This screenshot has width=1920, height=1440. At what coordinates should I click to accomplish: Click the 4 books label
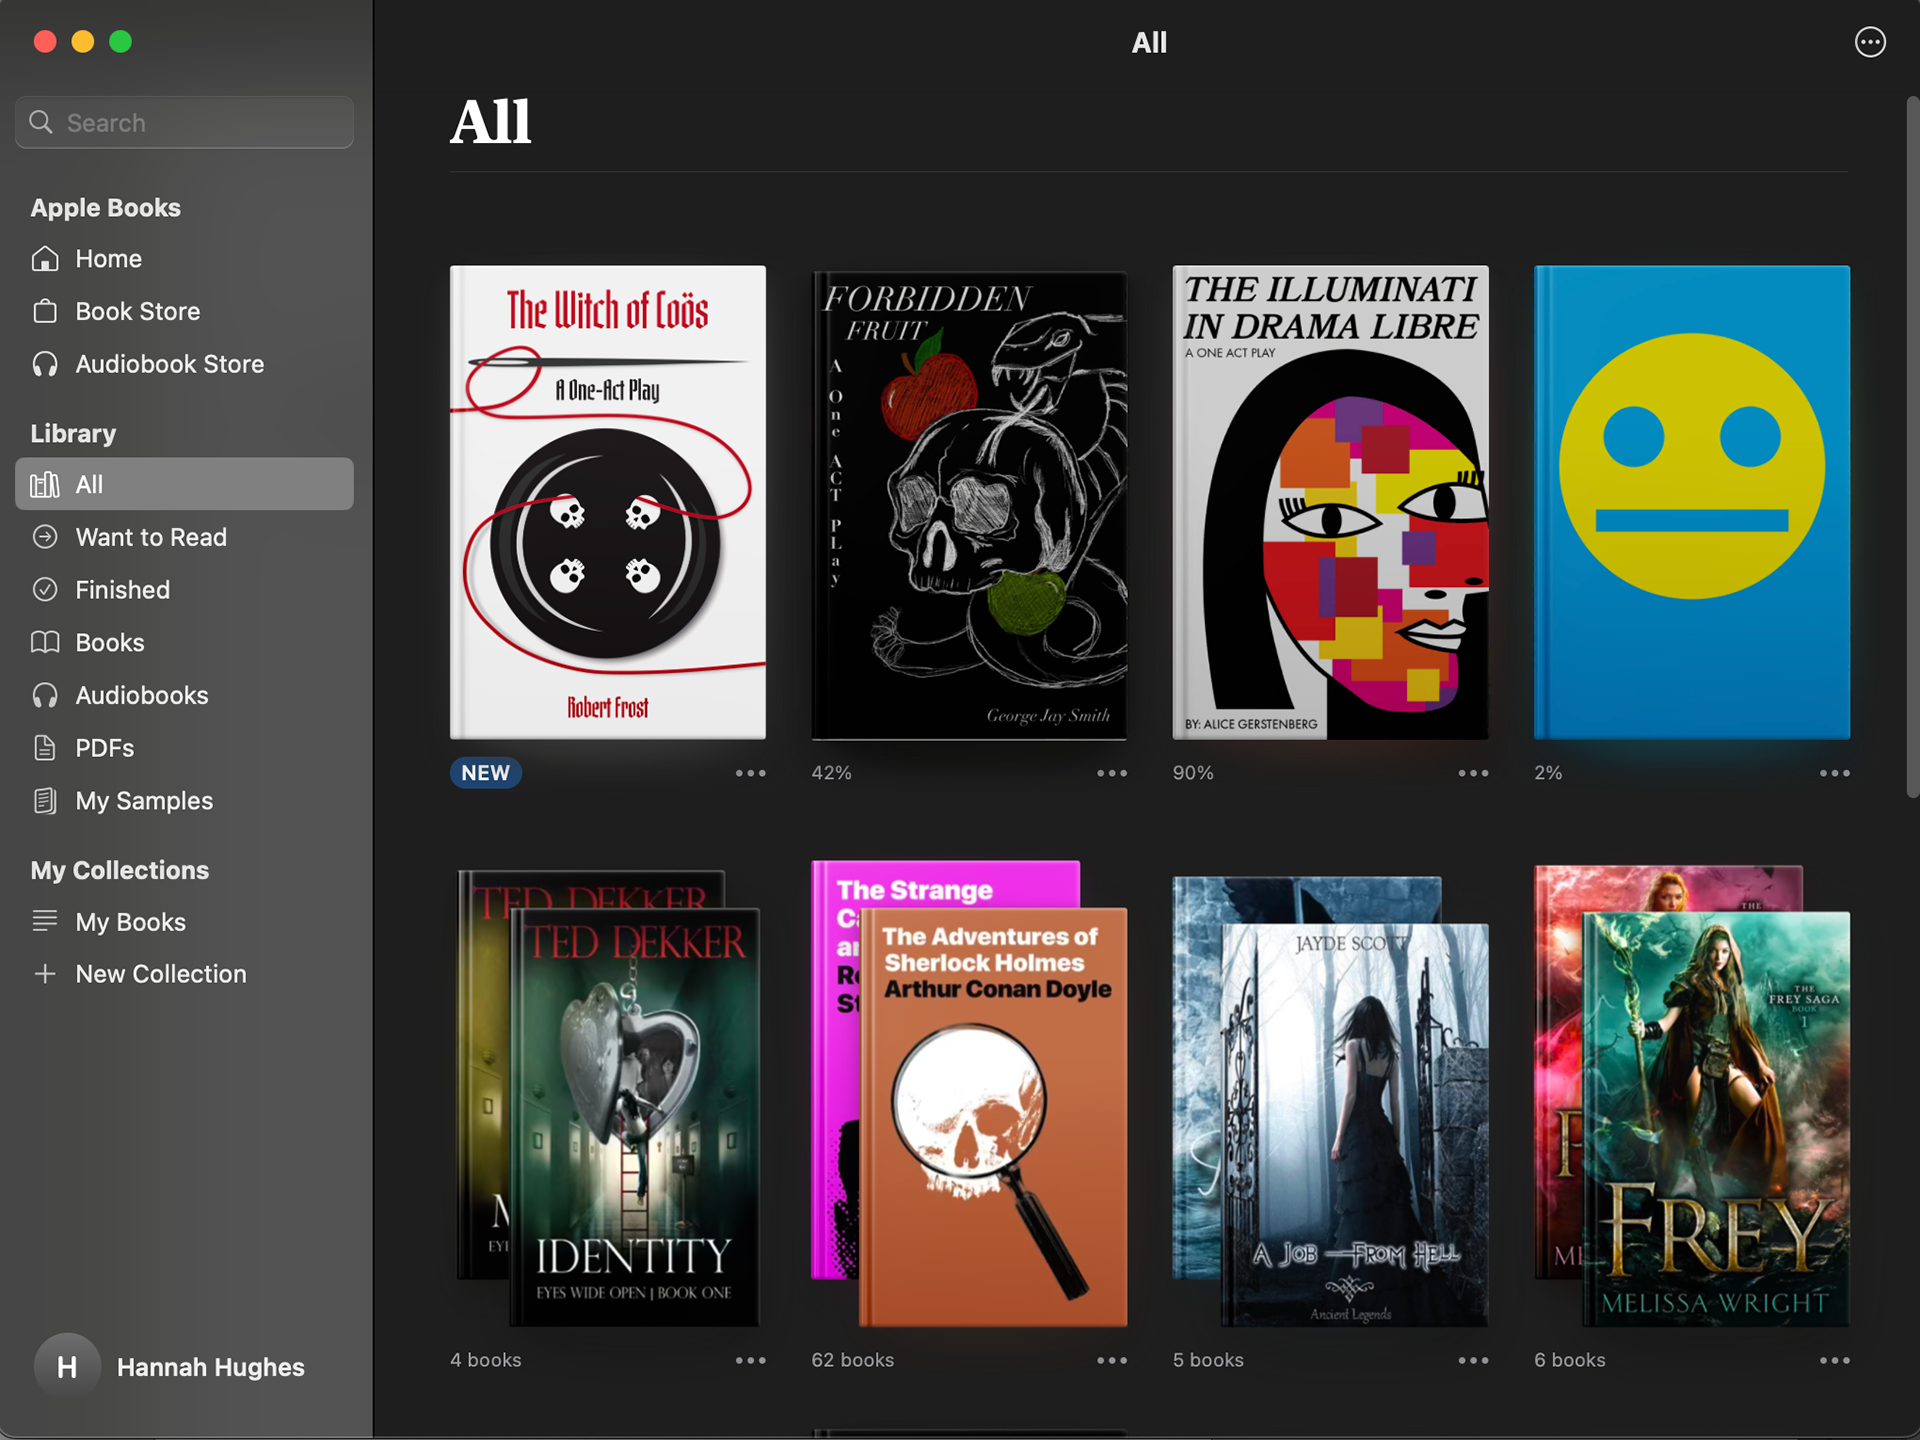pyautogui.click(x=486, y=1360)
